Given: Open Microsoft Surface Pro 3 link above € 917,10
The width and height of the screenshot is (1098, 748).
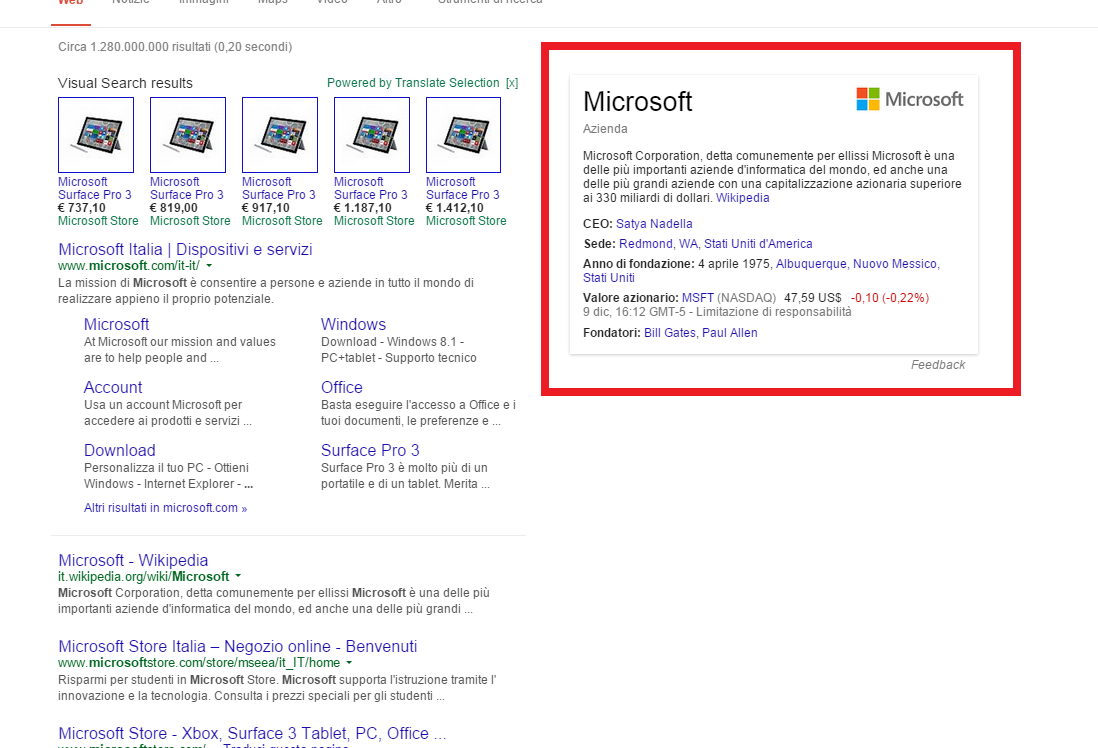Looking at the screenshot, I should (279, 188).
